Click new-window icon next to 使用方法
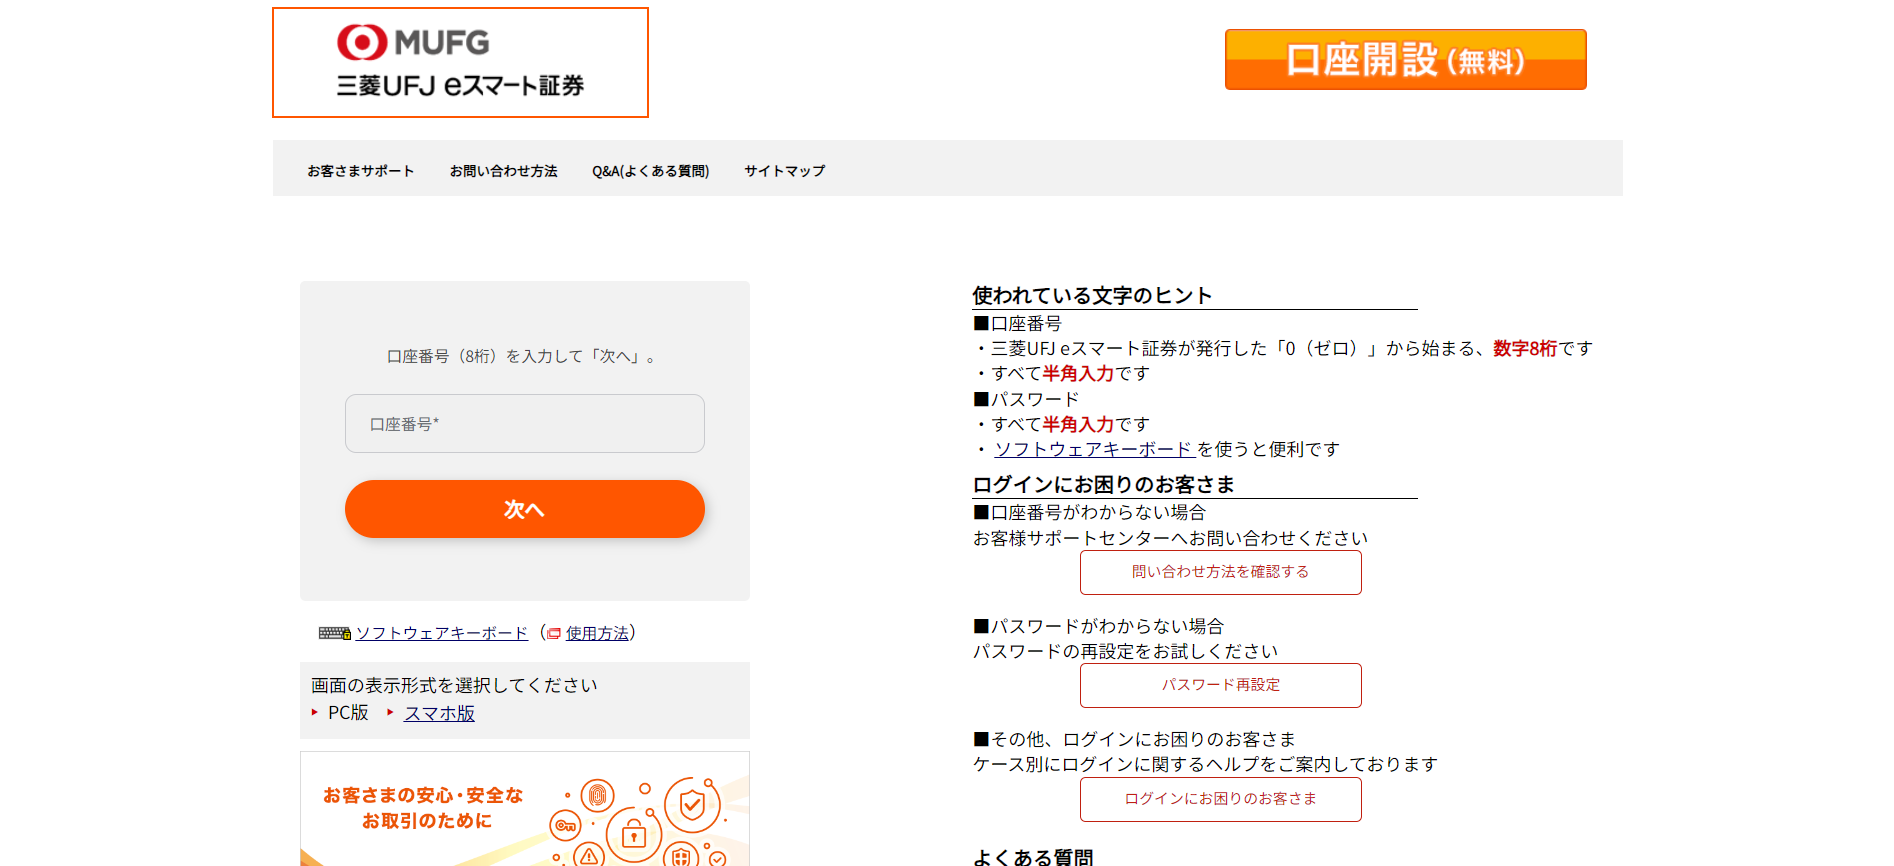This screenshot has width=1894, height=866. [x=554, y=633]
